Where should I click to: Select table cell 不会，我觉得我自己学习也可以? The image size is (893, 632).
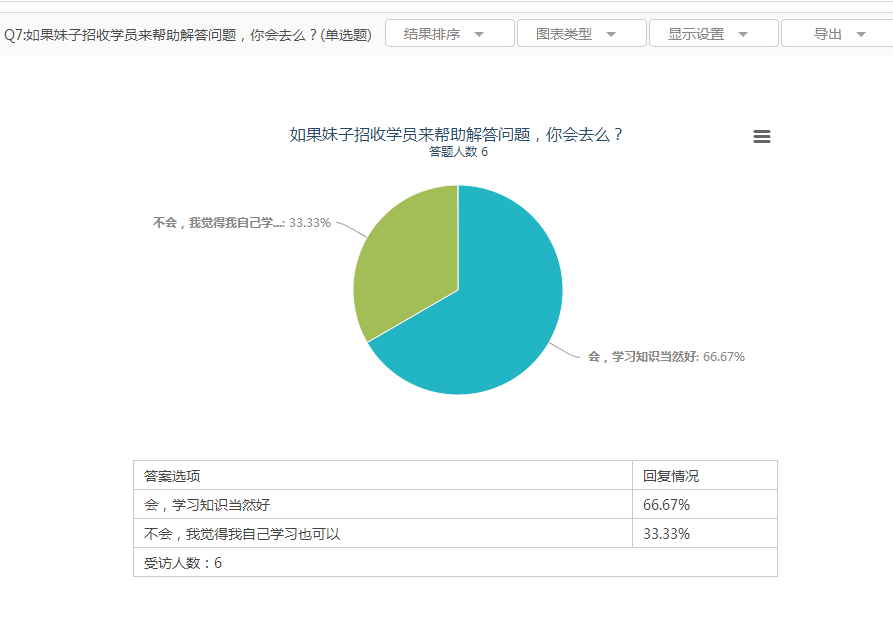click(242, 534)
